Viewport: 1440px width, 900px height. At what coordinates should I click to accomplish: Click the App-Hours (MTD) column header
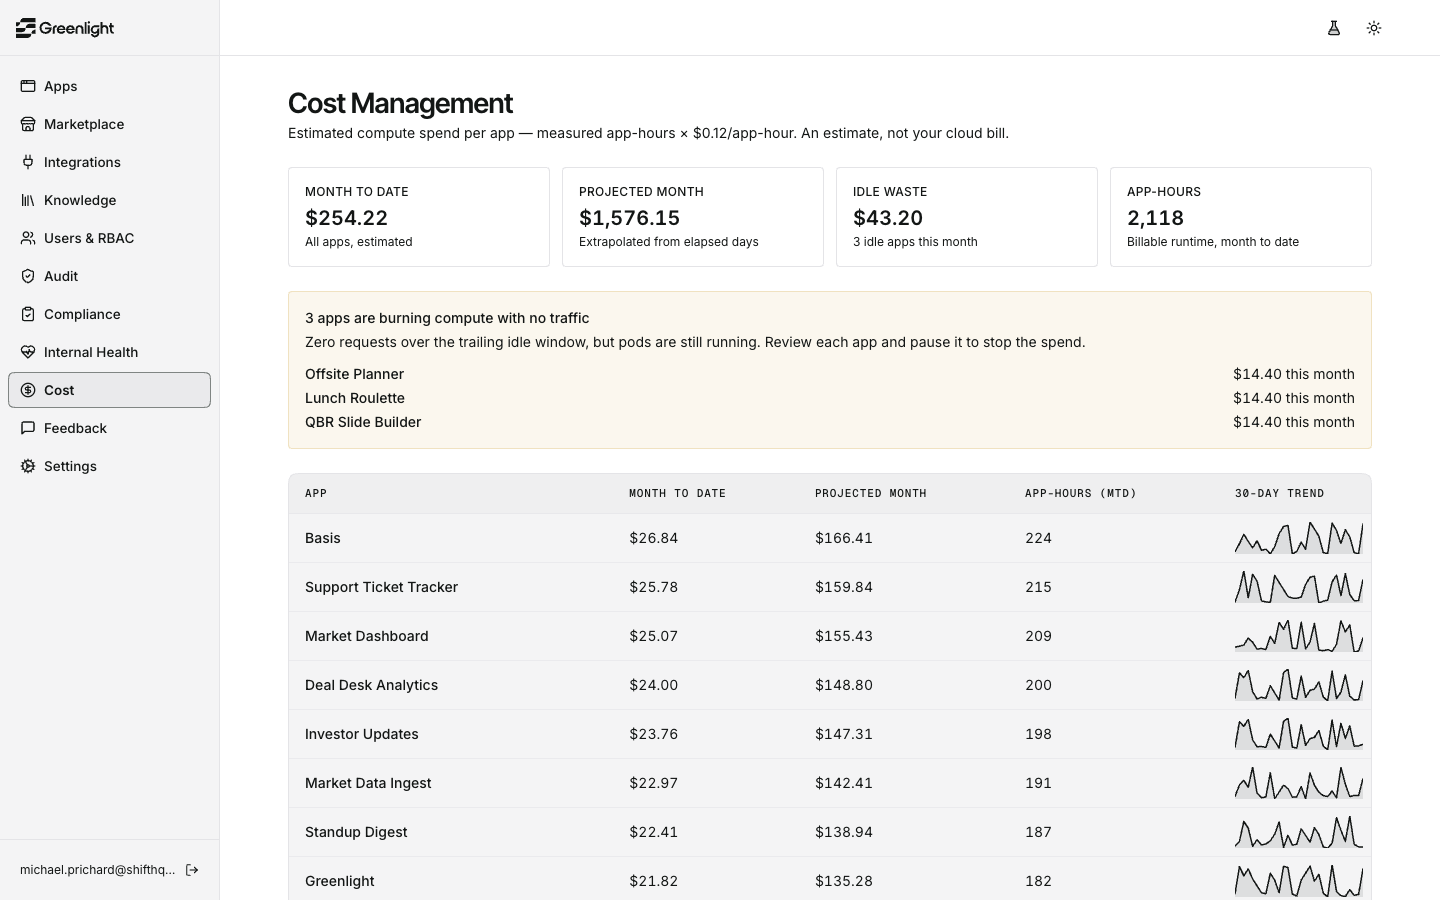click(x=1080, y=494)
